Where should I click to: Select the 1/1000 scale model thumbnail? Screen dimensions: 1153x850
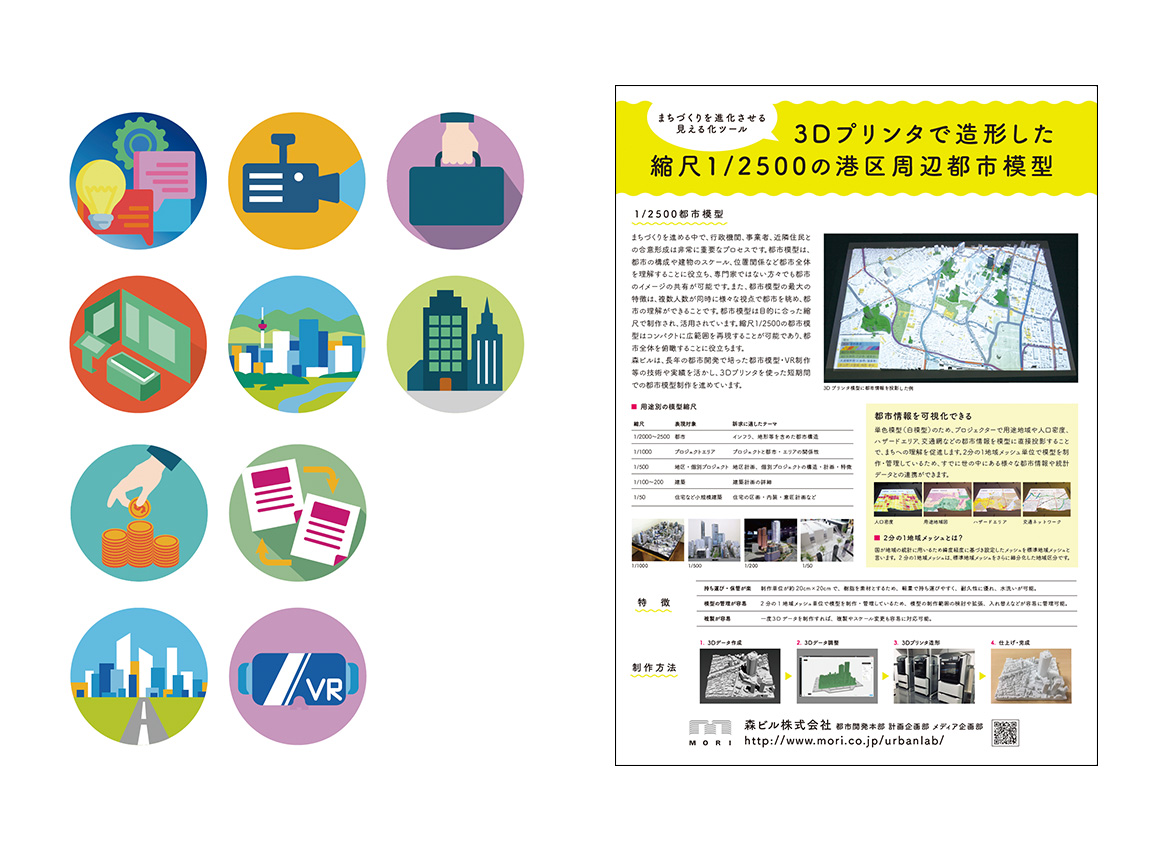click(656, 539)
